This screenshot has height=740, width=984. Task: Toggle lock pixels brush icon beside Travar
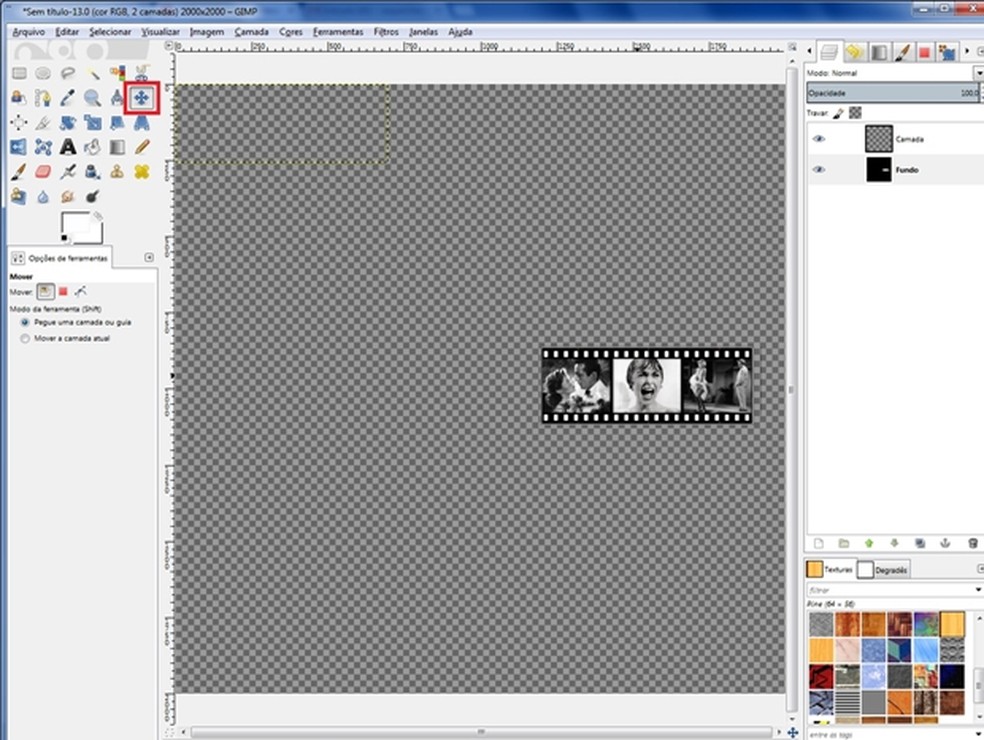[838, 113]
